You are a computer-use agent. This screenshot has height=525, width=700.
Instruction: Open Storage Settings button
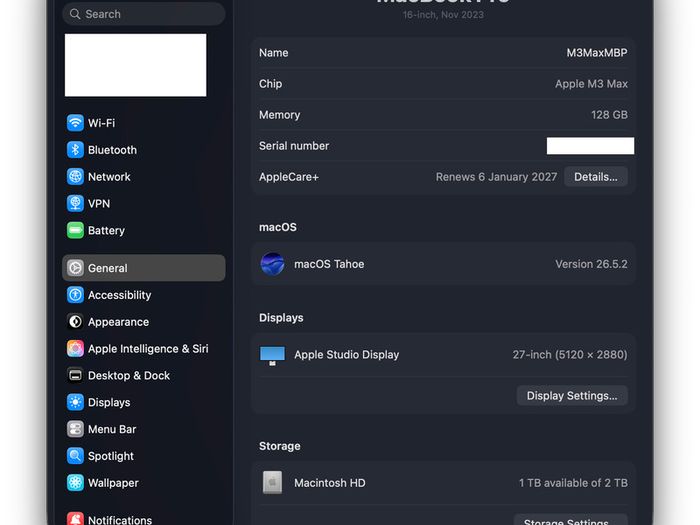point(570,520)
